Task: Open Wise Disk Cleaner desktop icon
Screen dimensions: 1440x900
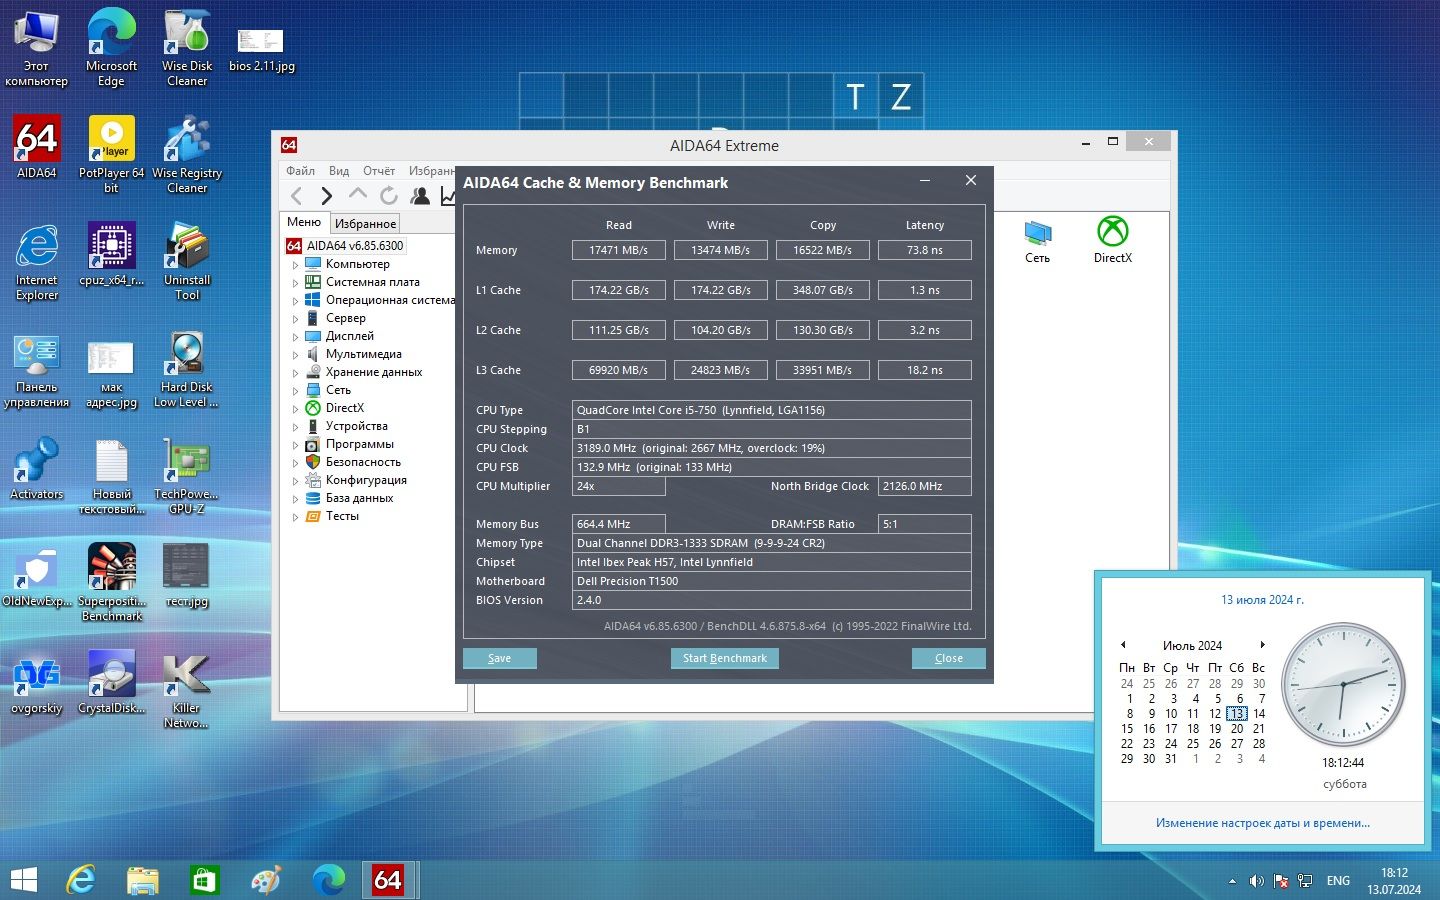Action: (187, 47)
